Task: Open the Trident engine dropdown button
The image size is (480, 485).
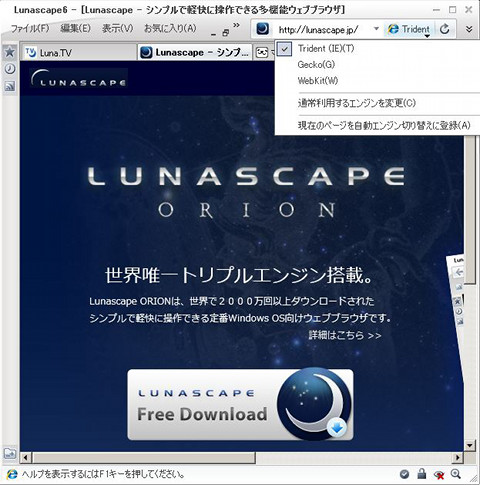Action: tap(410, 29)
